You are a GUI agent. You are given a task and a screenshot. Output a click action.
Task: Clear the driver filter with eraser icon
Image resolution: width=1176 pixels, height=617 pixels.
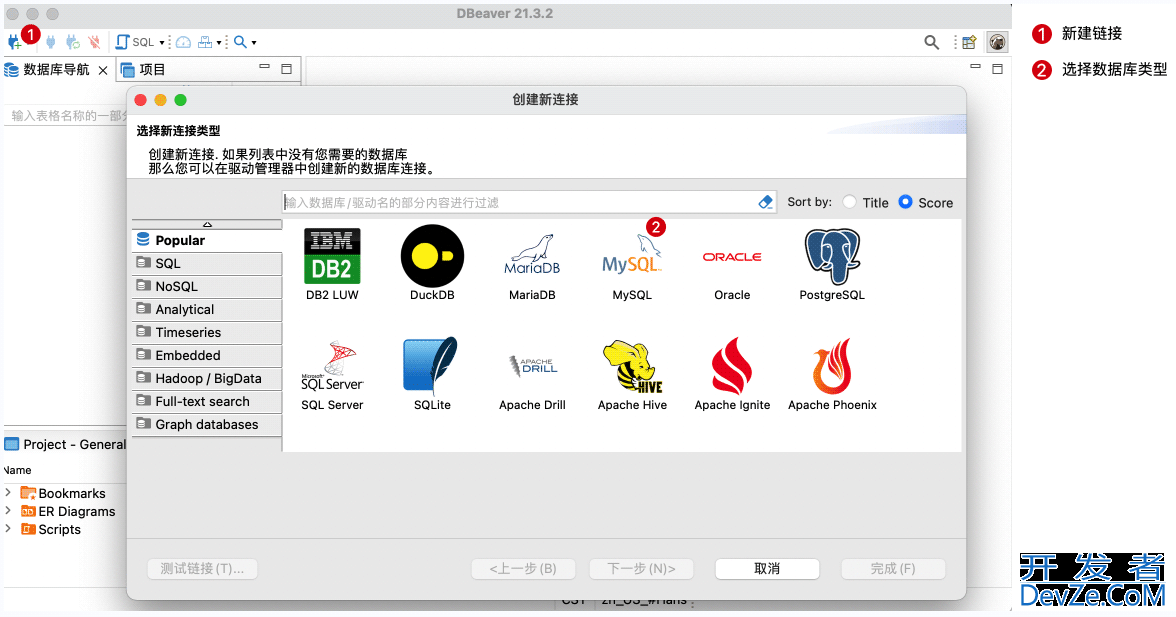(765, 202)
